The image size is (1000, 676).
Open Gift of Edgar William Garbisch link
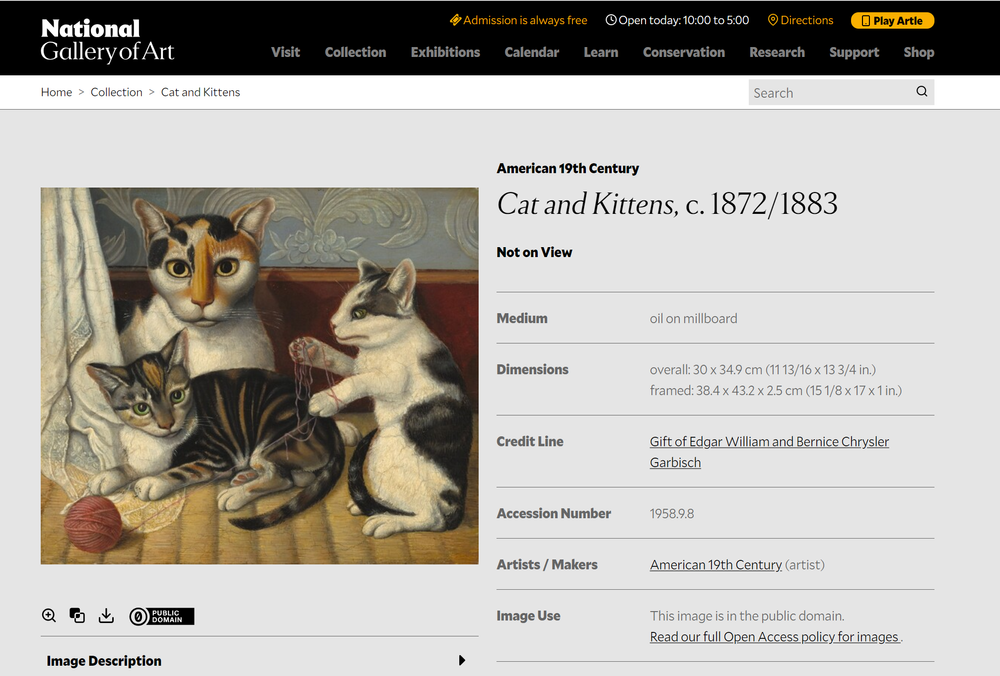coord(769,452)
